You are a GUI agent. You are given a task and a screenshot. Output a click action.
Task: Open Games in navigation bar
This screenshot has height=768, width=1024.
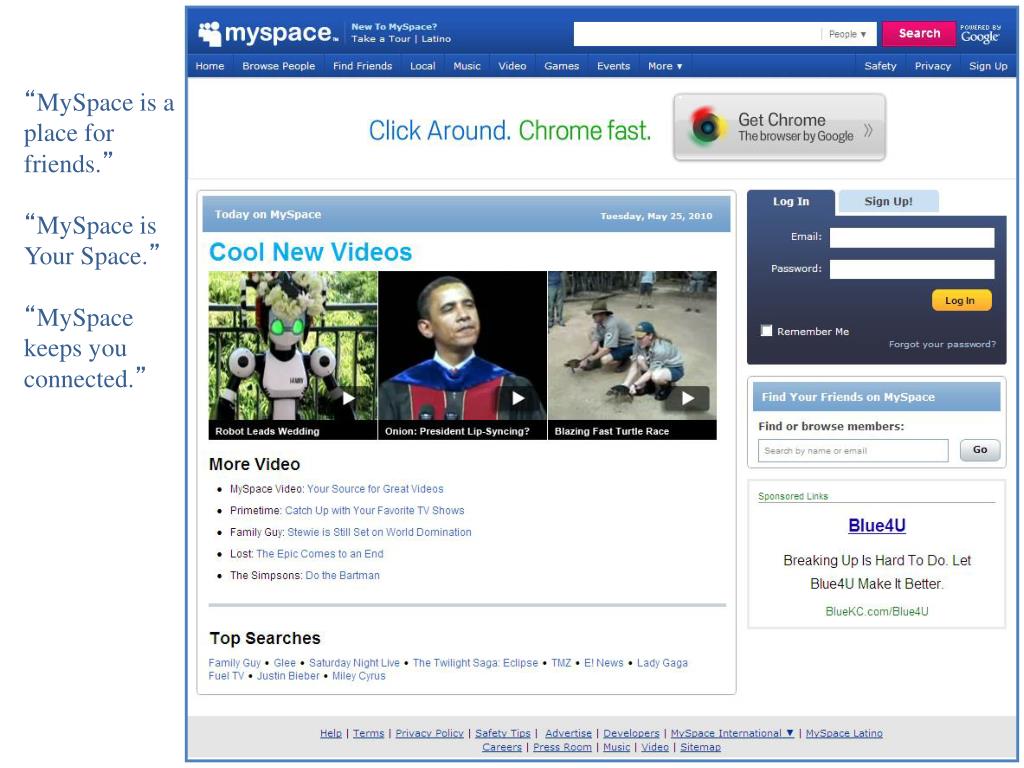tap(562, 66)
